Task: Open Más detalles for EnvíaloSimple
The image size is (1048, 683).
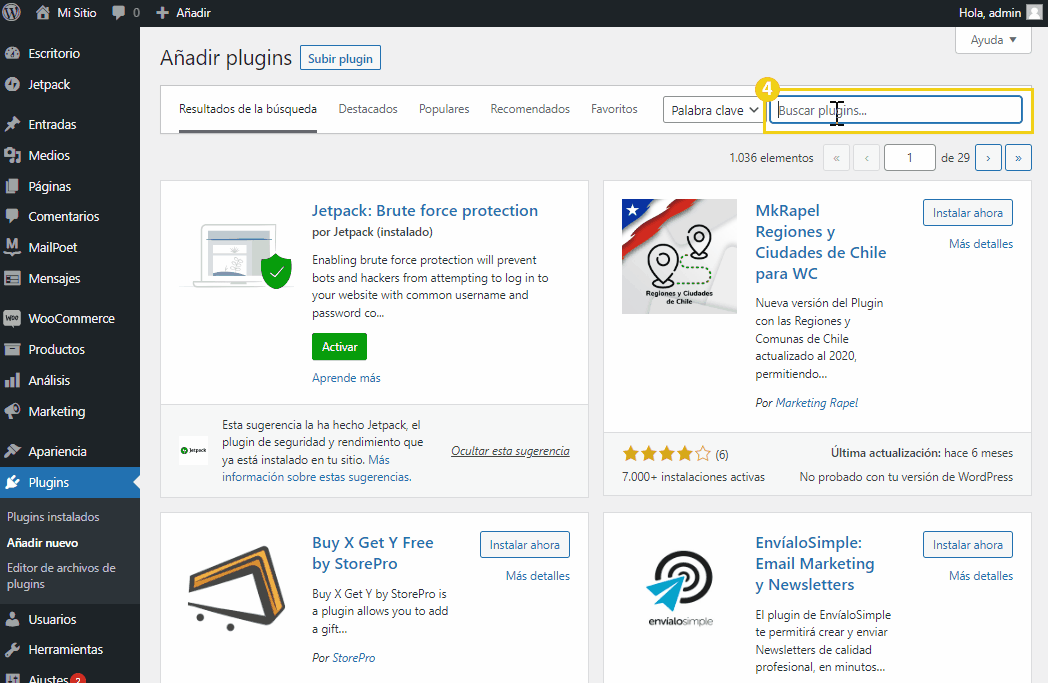Action: click(980, 575)
